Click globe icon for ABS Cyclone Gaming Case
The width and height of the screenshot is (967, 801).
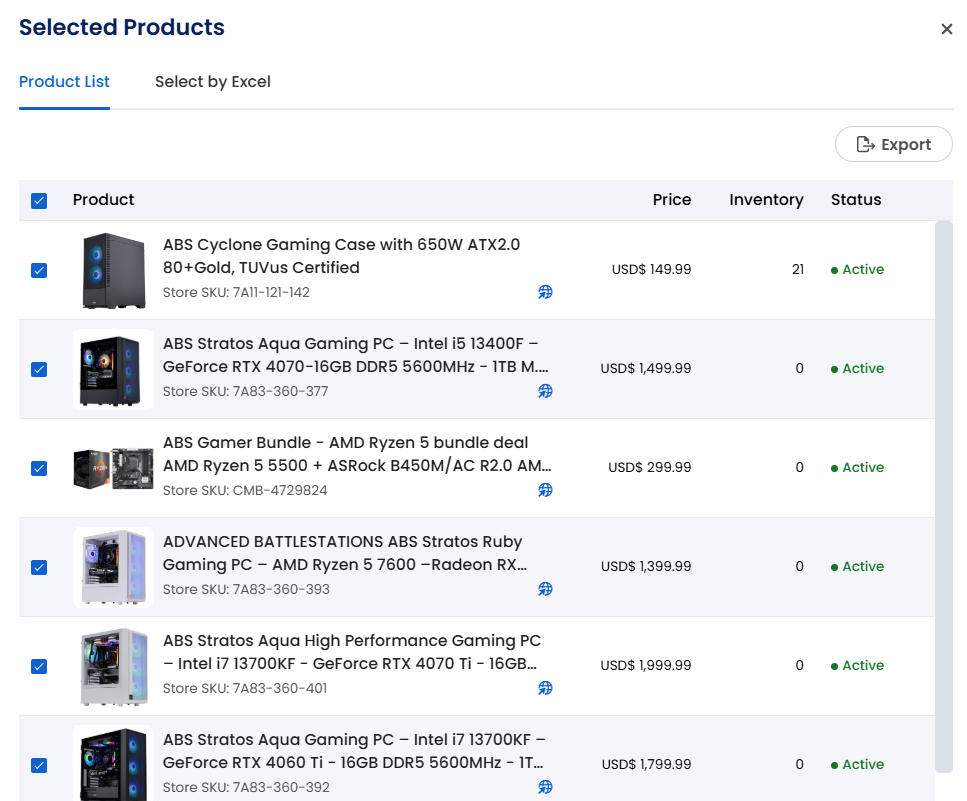tap(545, 292)
